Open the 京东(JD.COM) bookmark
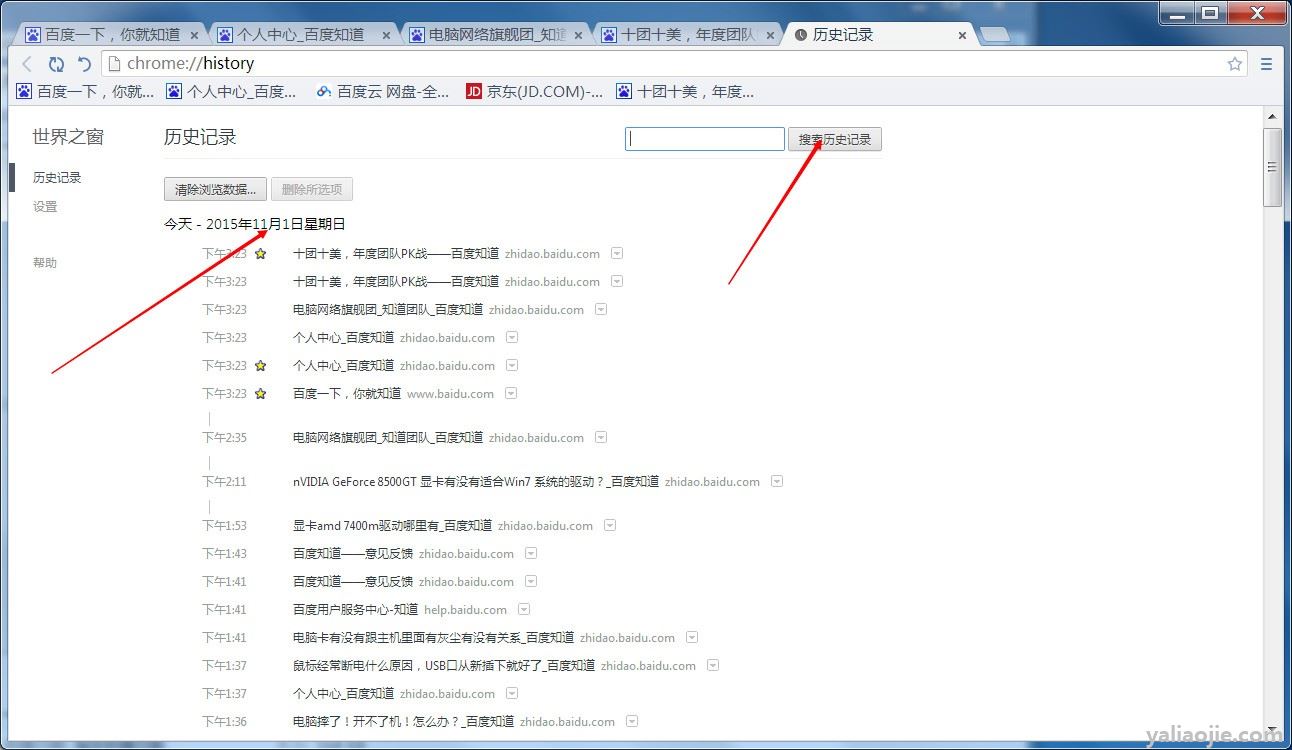This screenshot has width=1292, height=750. [x=535, y=91]
